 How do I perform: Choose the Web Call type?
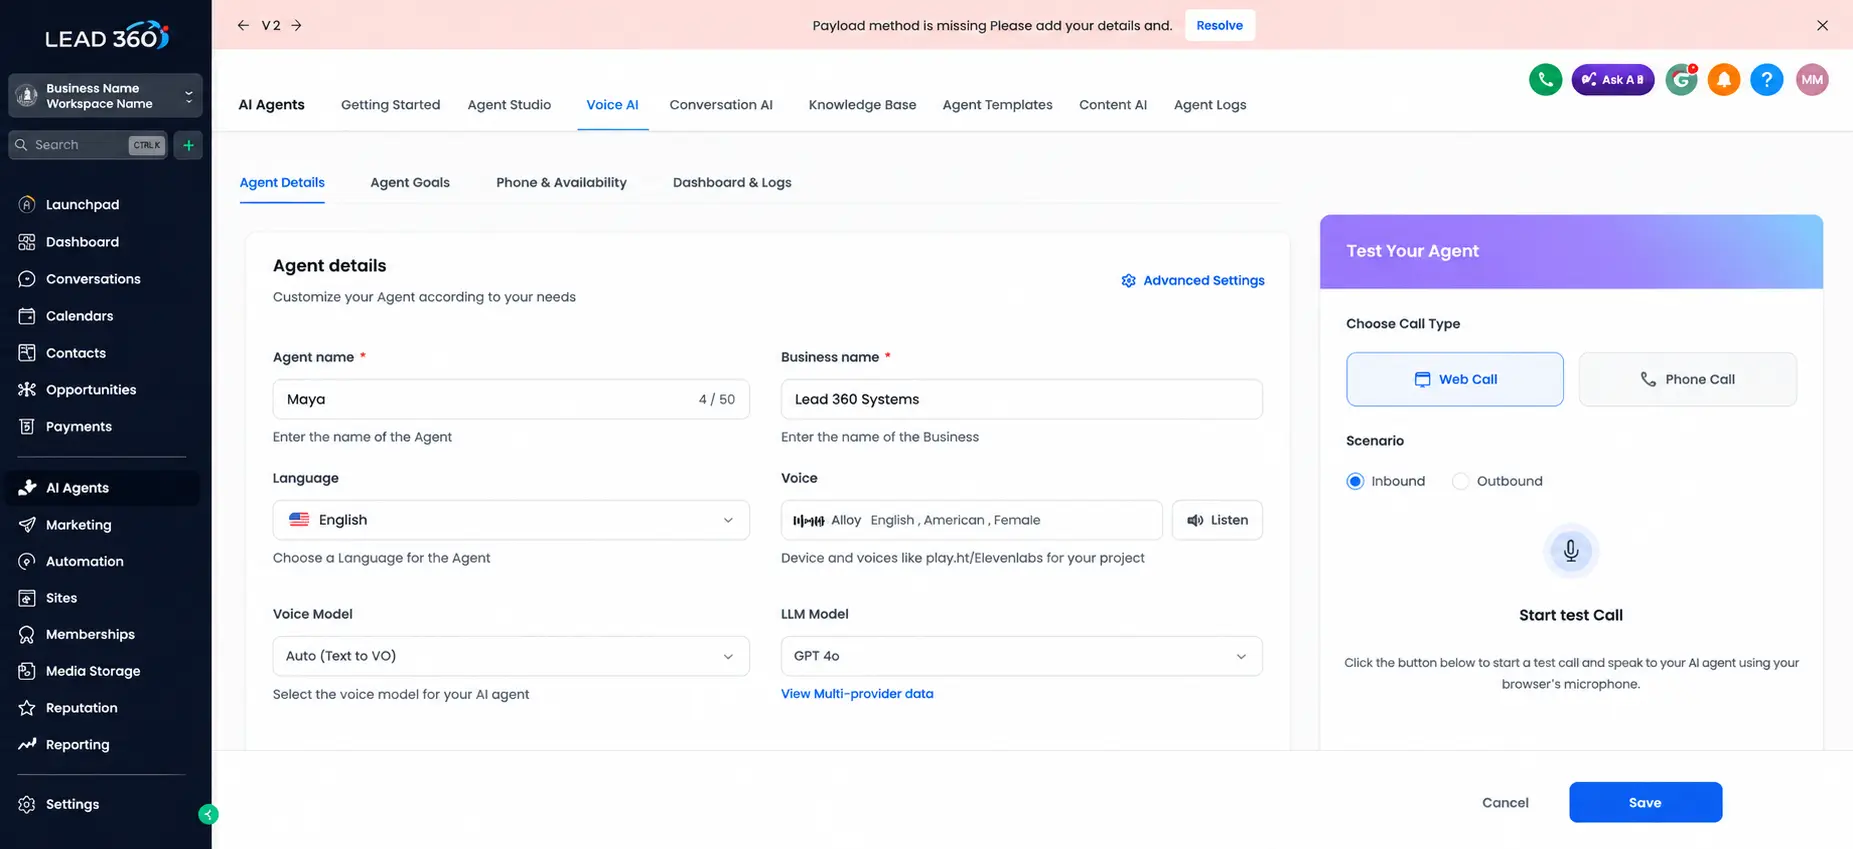1454,379
